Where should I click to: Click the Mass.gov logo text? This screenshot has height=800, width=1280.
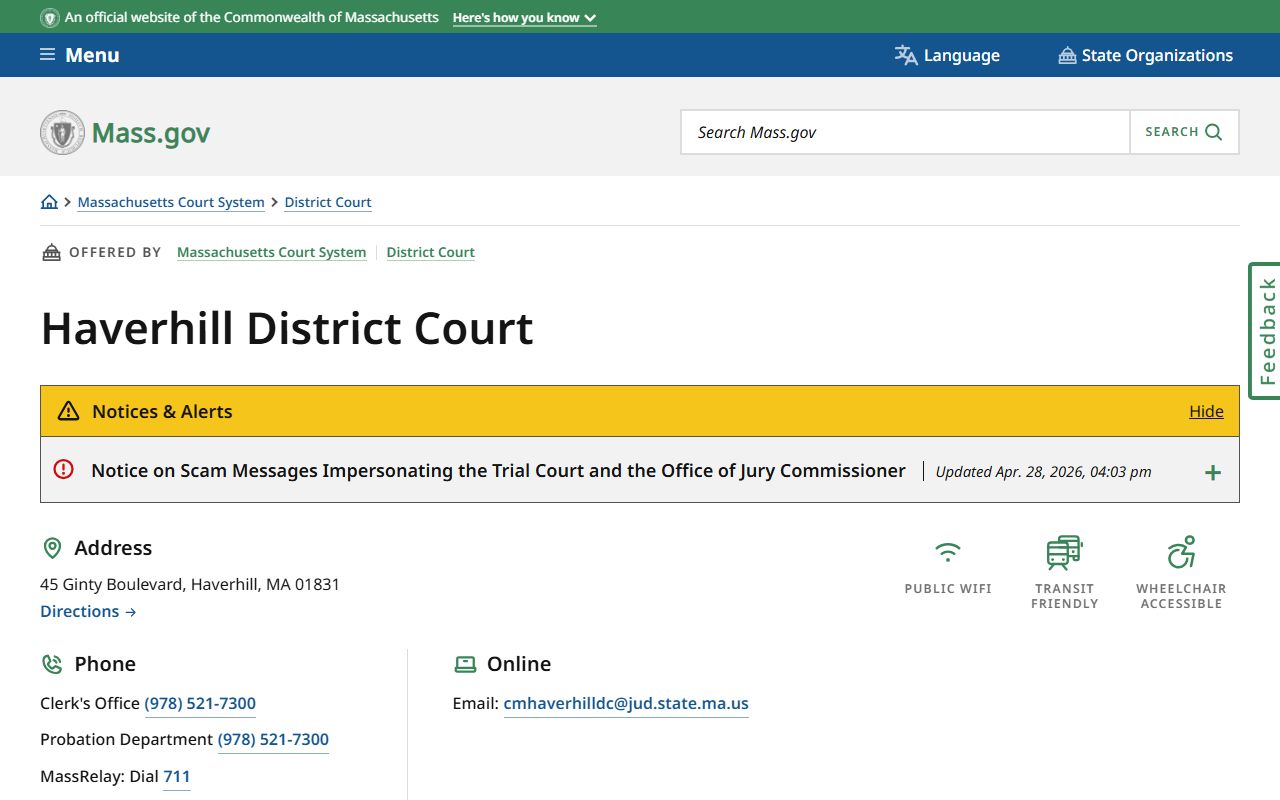pyautogui.click(x=151, y=133)
